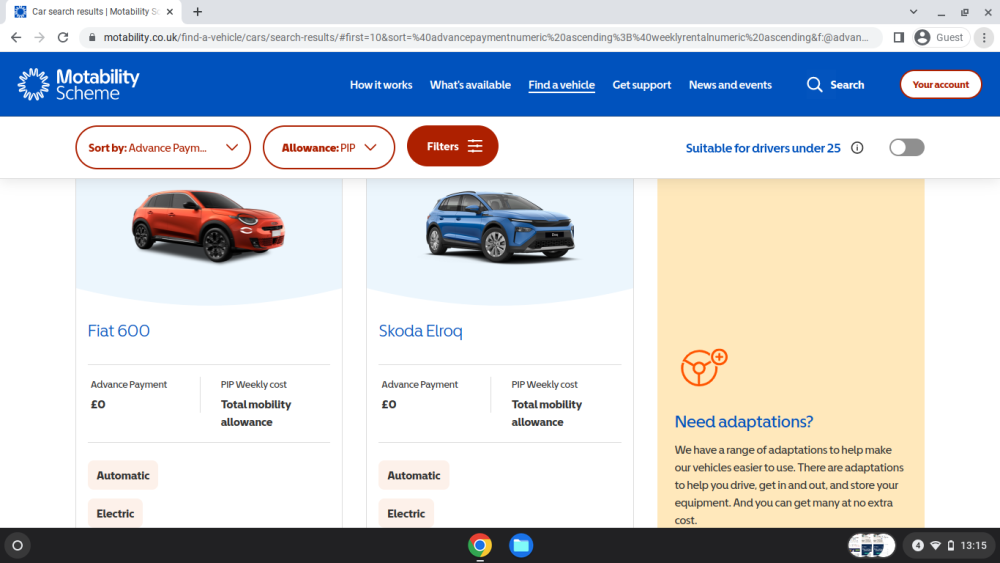Click Skoda Elroq Advance Payment £0 value
1000x563 pixels.
pyautogui.click(x=389, y=404)
